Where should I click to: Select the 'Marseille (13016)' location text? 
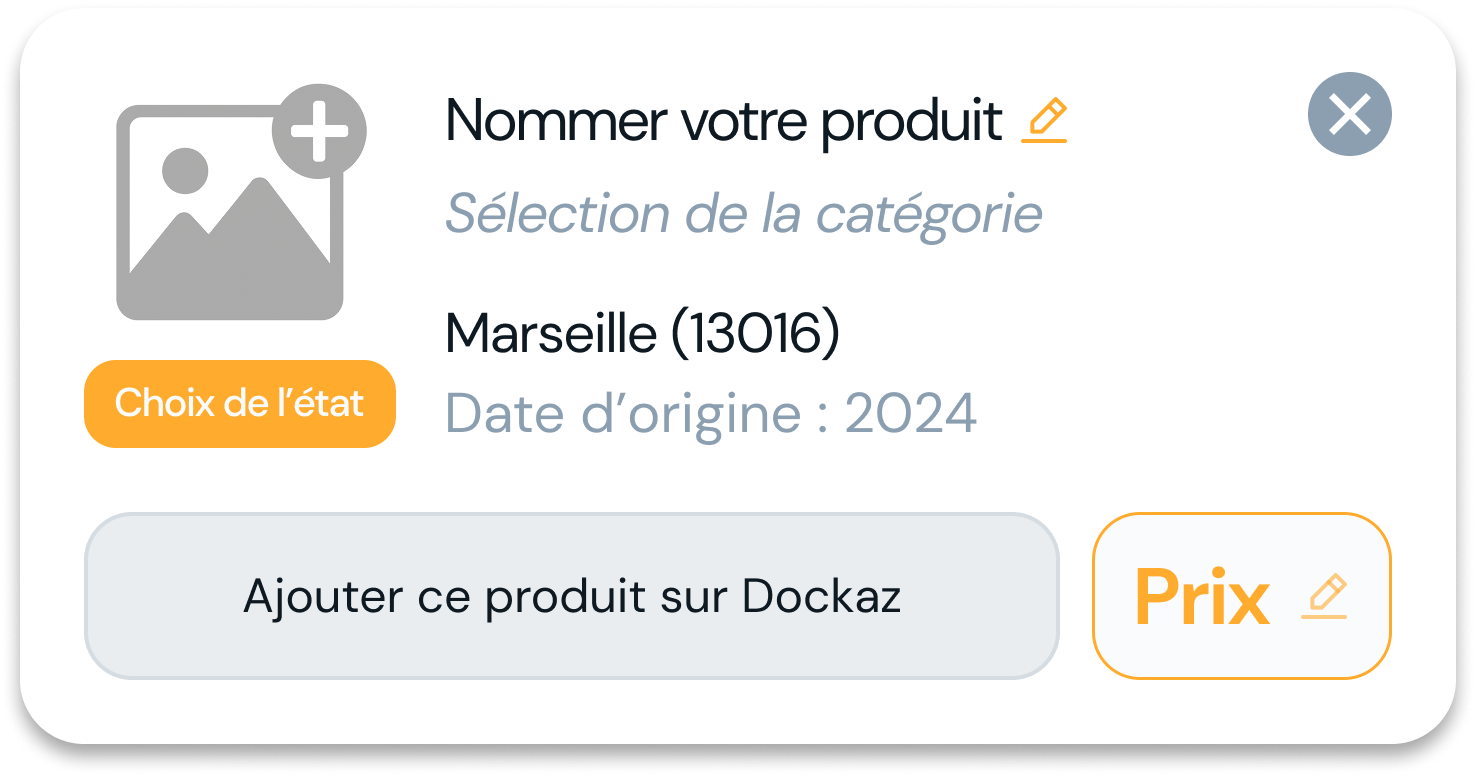point(642,333)
